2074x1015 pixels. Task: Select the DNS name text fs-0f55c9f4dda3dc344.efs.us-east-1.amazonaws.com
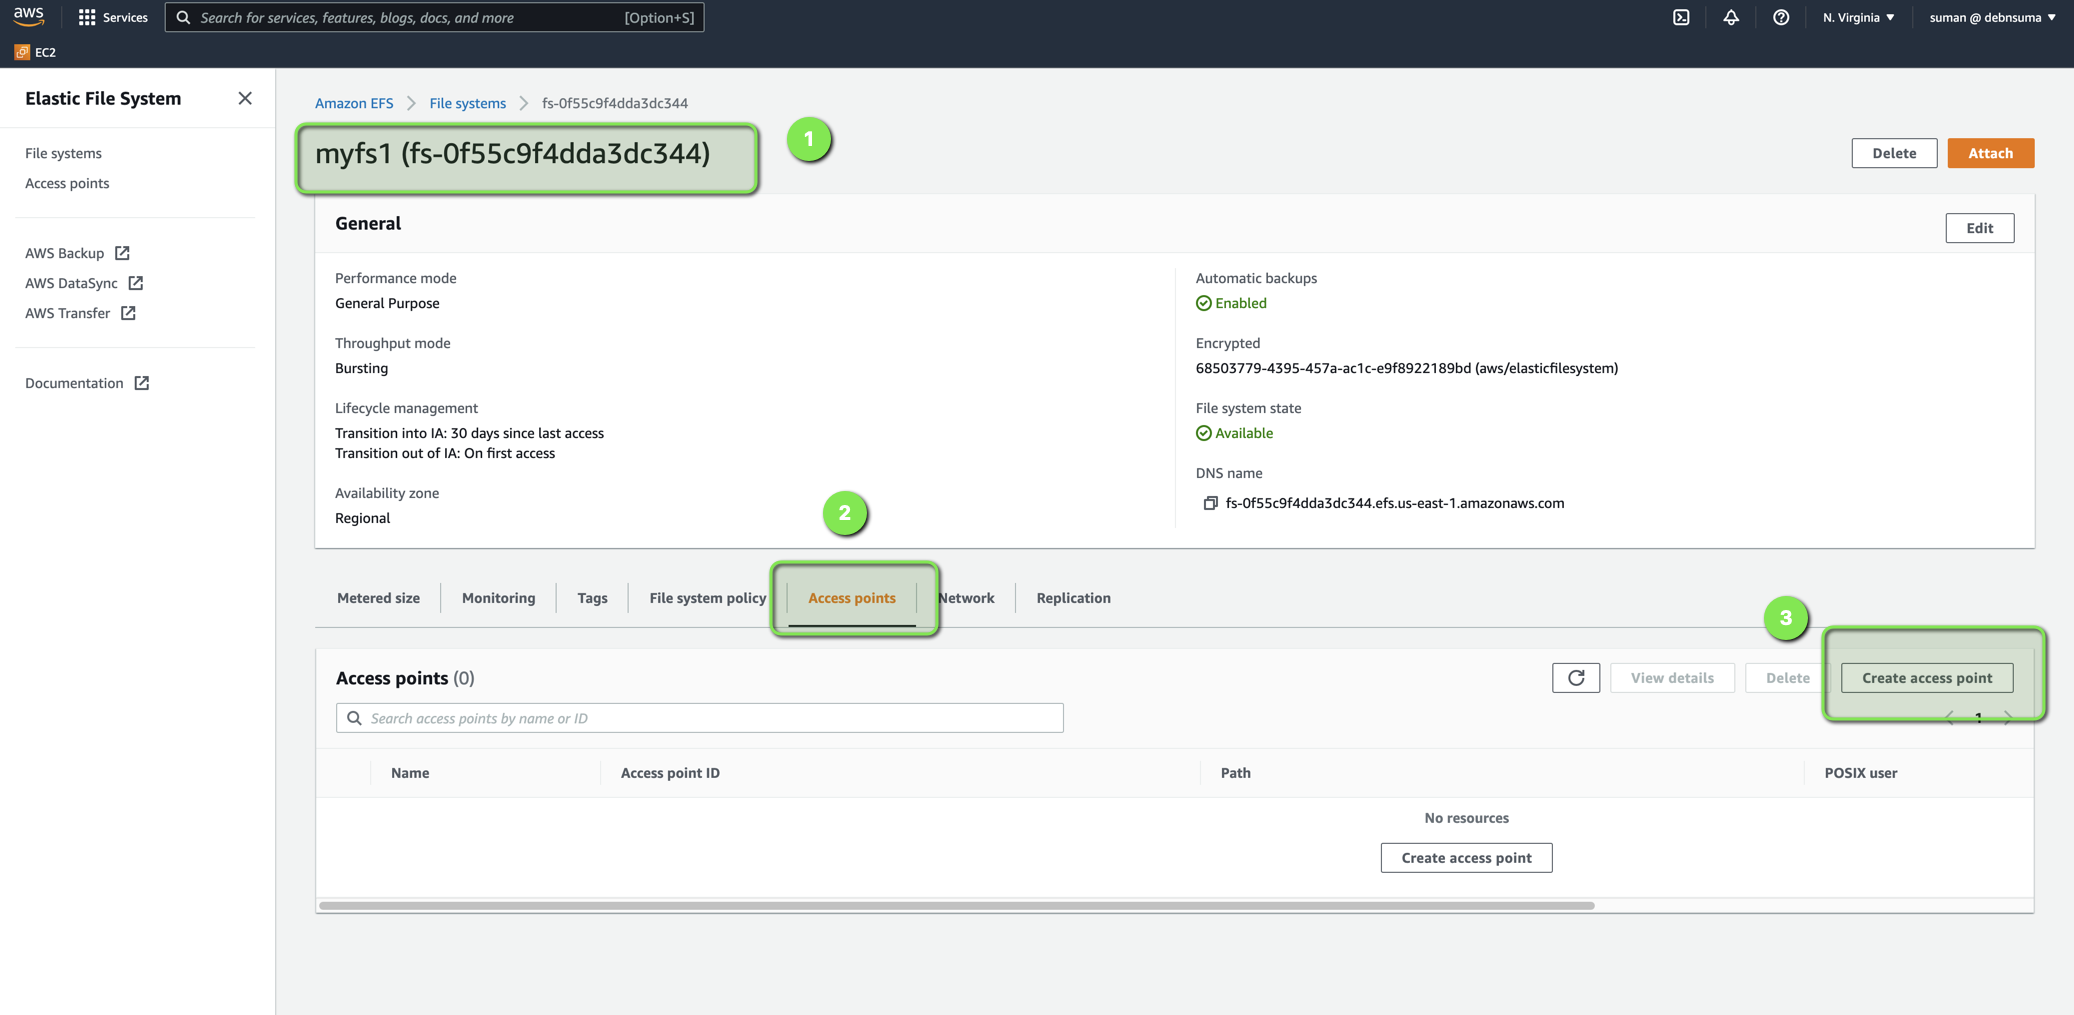(1394, 503)
